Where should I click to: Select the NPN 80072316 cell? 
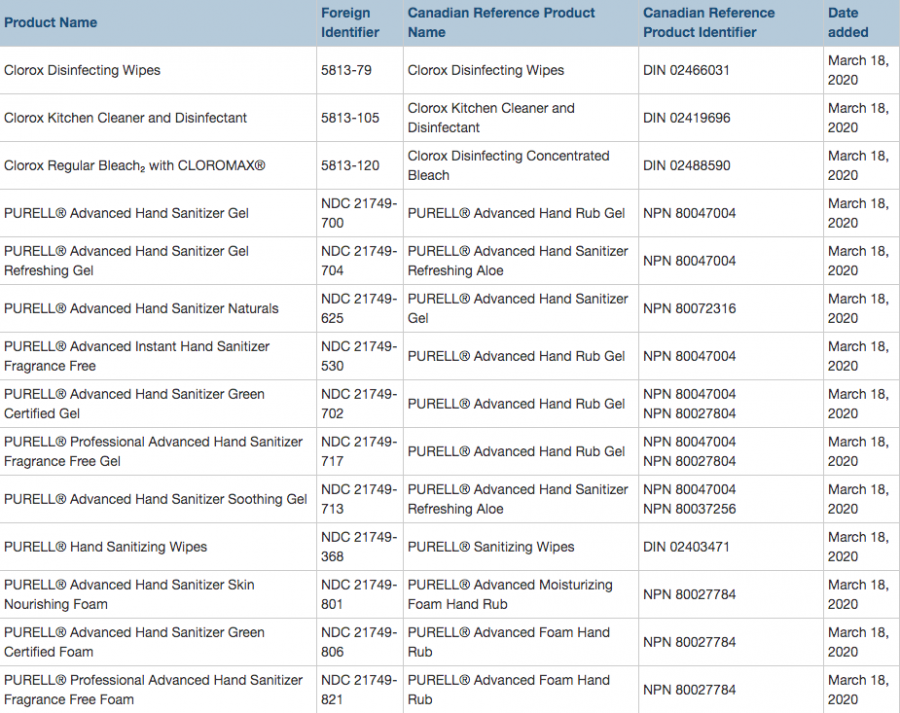click(x=689, y=308)
